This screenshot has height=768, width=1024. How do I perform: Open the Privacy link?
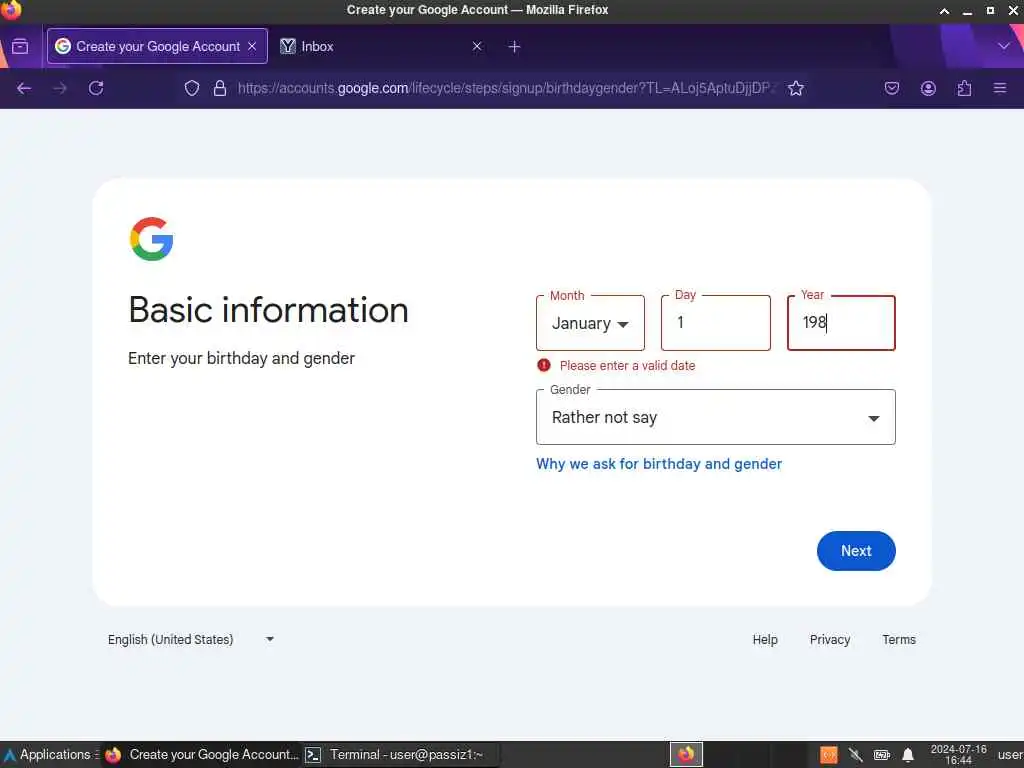[x=829, y=639]
